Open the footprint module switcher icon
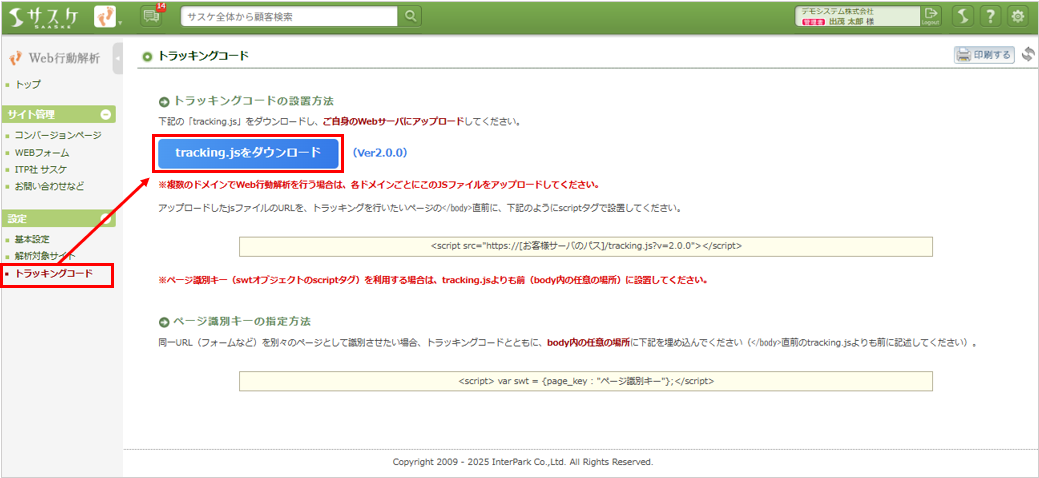The height and width of the screenshot is (478, 1039). coord(105,17)
